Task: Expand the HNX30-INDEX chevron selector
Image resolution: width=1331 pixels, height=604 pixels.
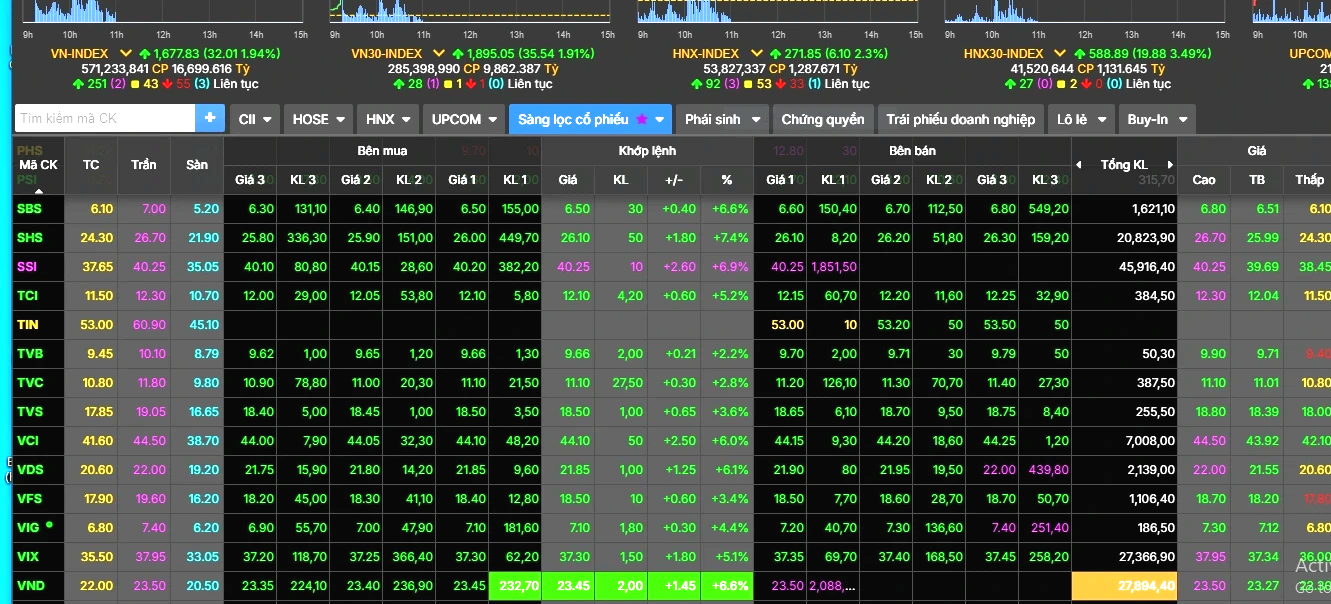Action: pos(1062,53)
